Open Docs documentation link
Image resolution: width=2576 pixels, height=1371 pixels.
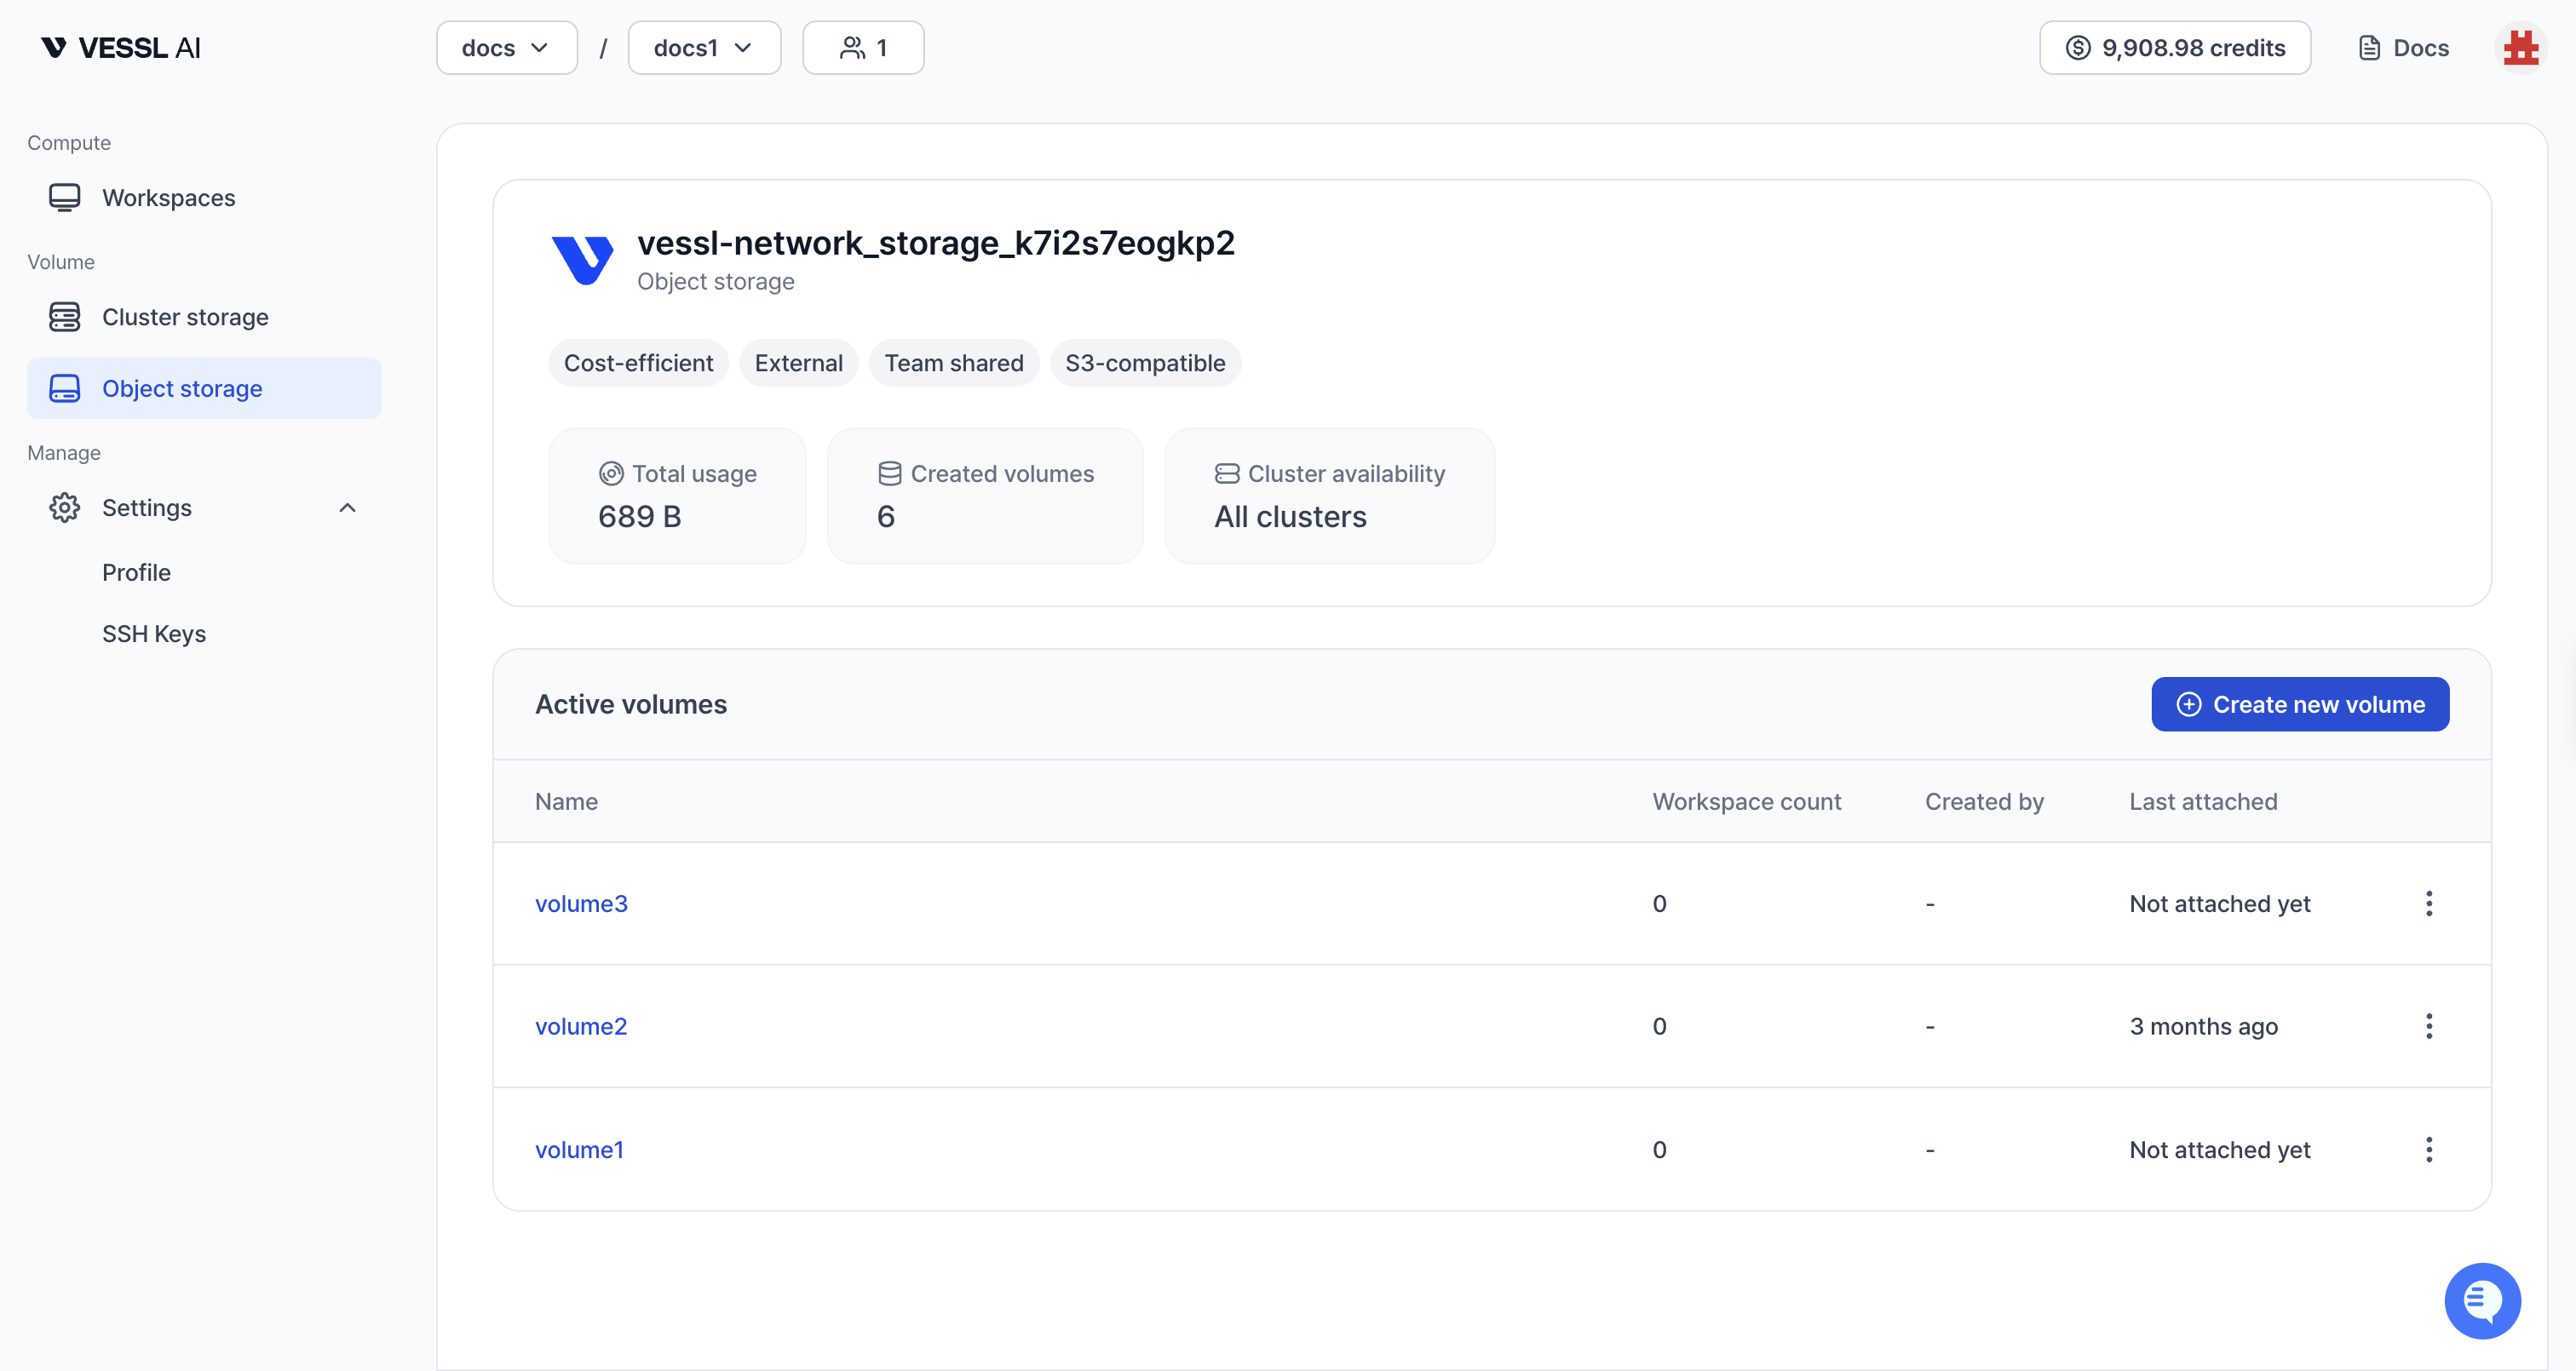pyautogui.click(x=2403, y=48)
